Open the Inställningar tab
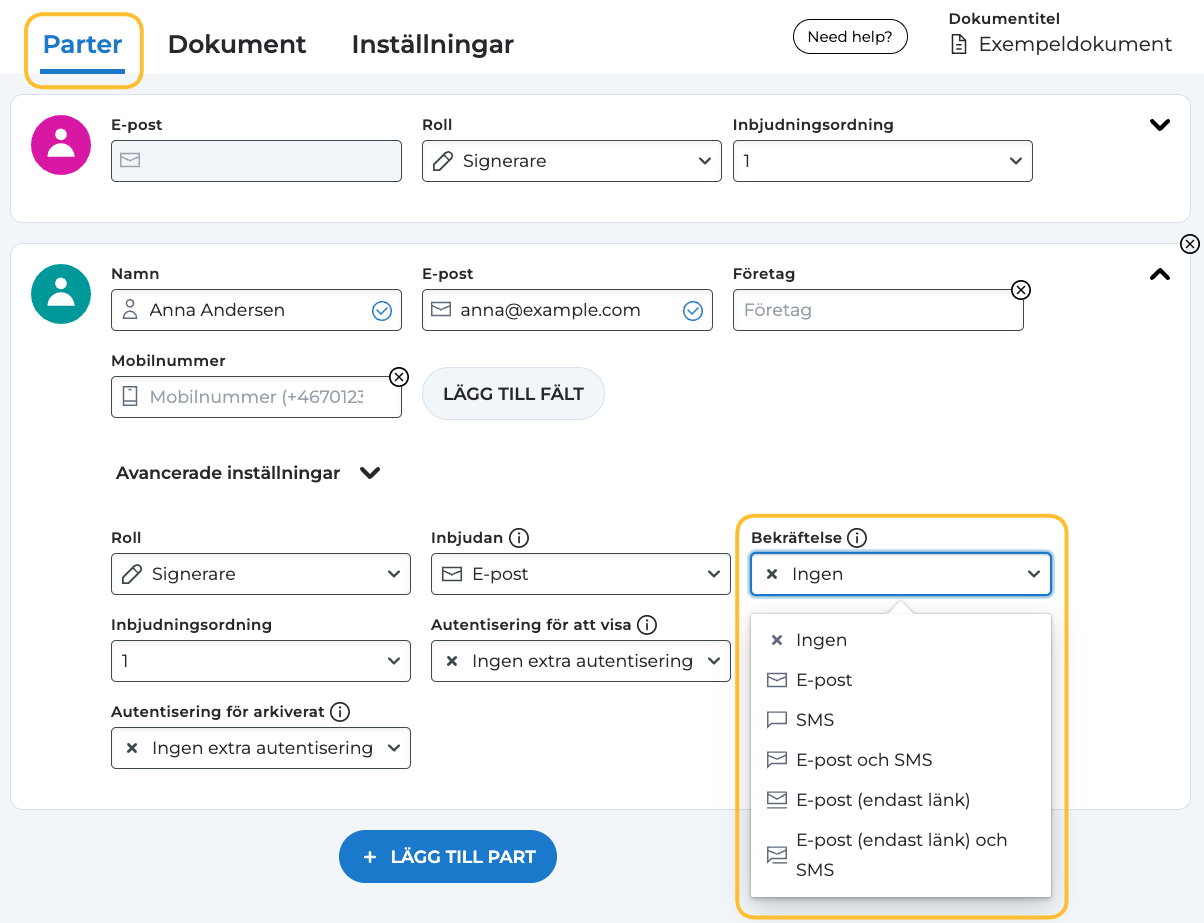1204x923 pixels. pos(432,45)
